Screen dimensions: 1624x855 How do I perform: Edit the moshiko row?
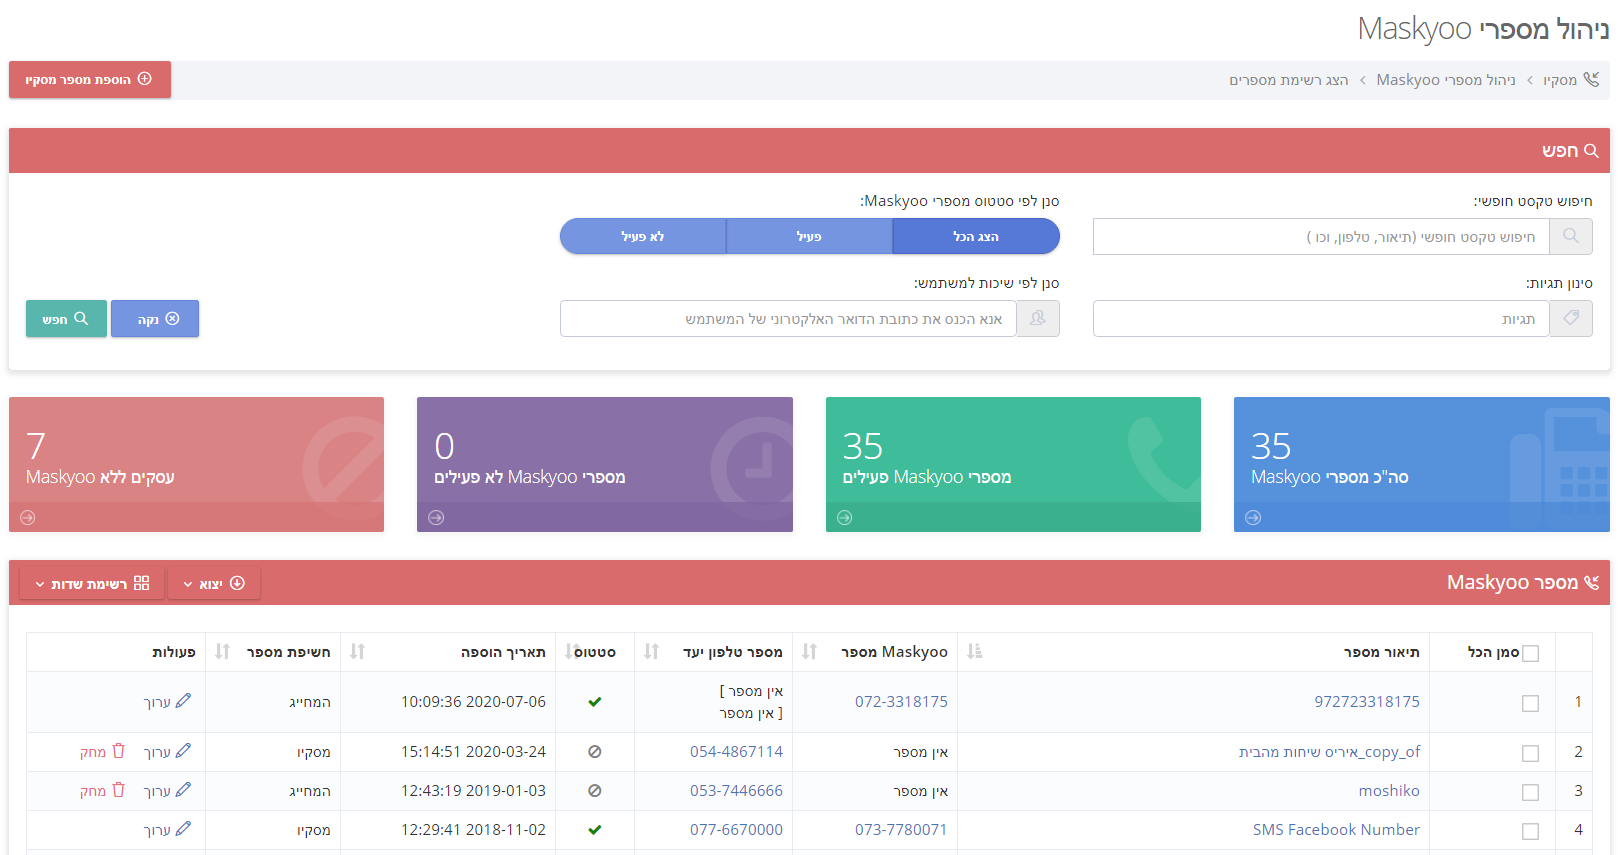(x=168, y=791)
